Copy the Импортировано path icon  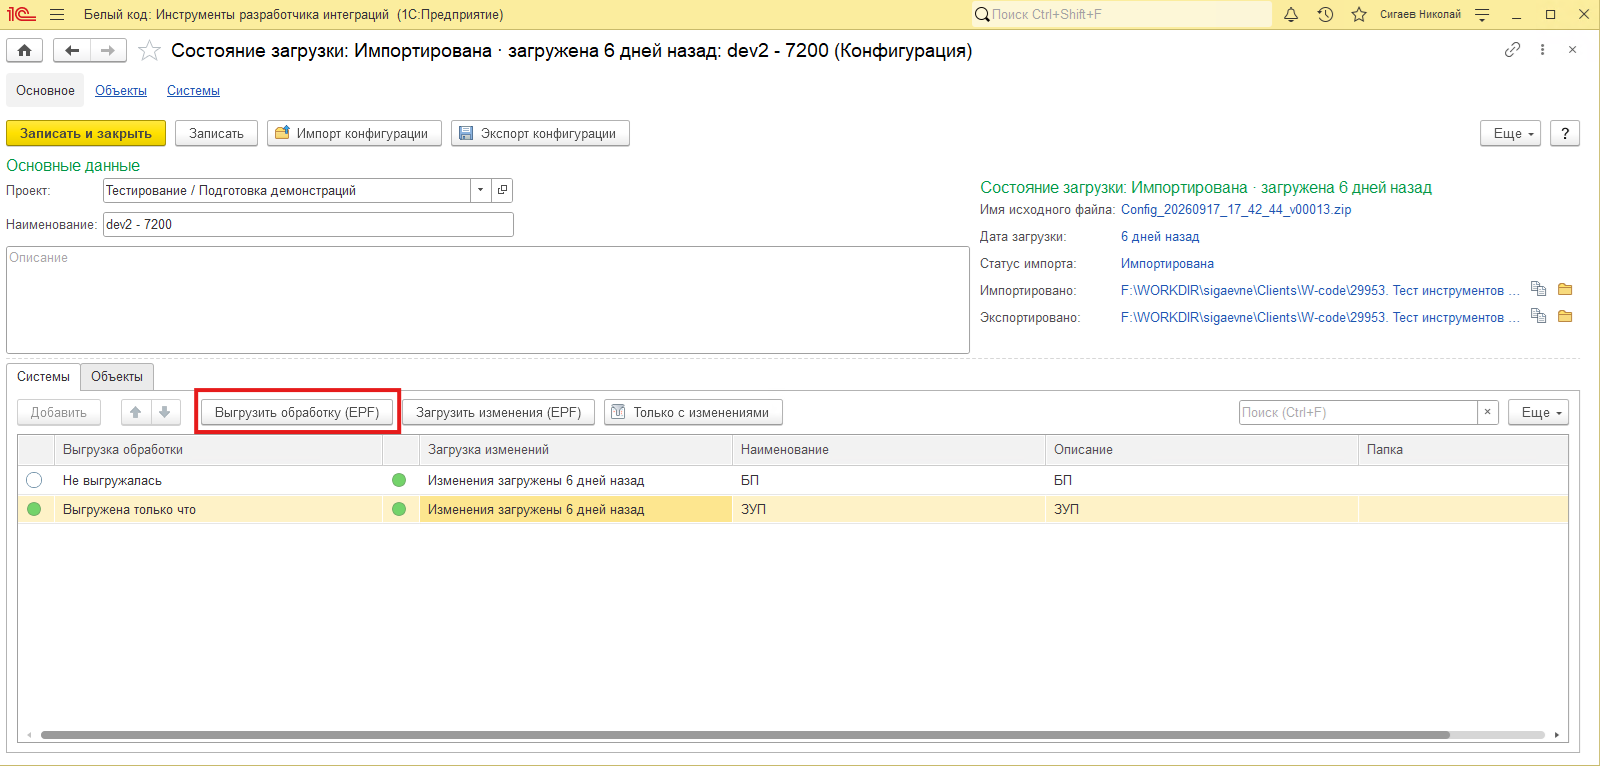click(1538, 290)
